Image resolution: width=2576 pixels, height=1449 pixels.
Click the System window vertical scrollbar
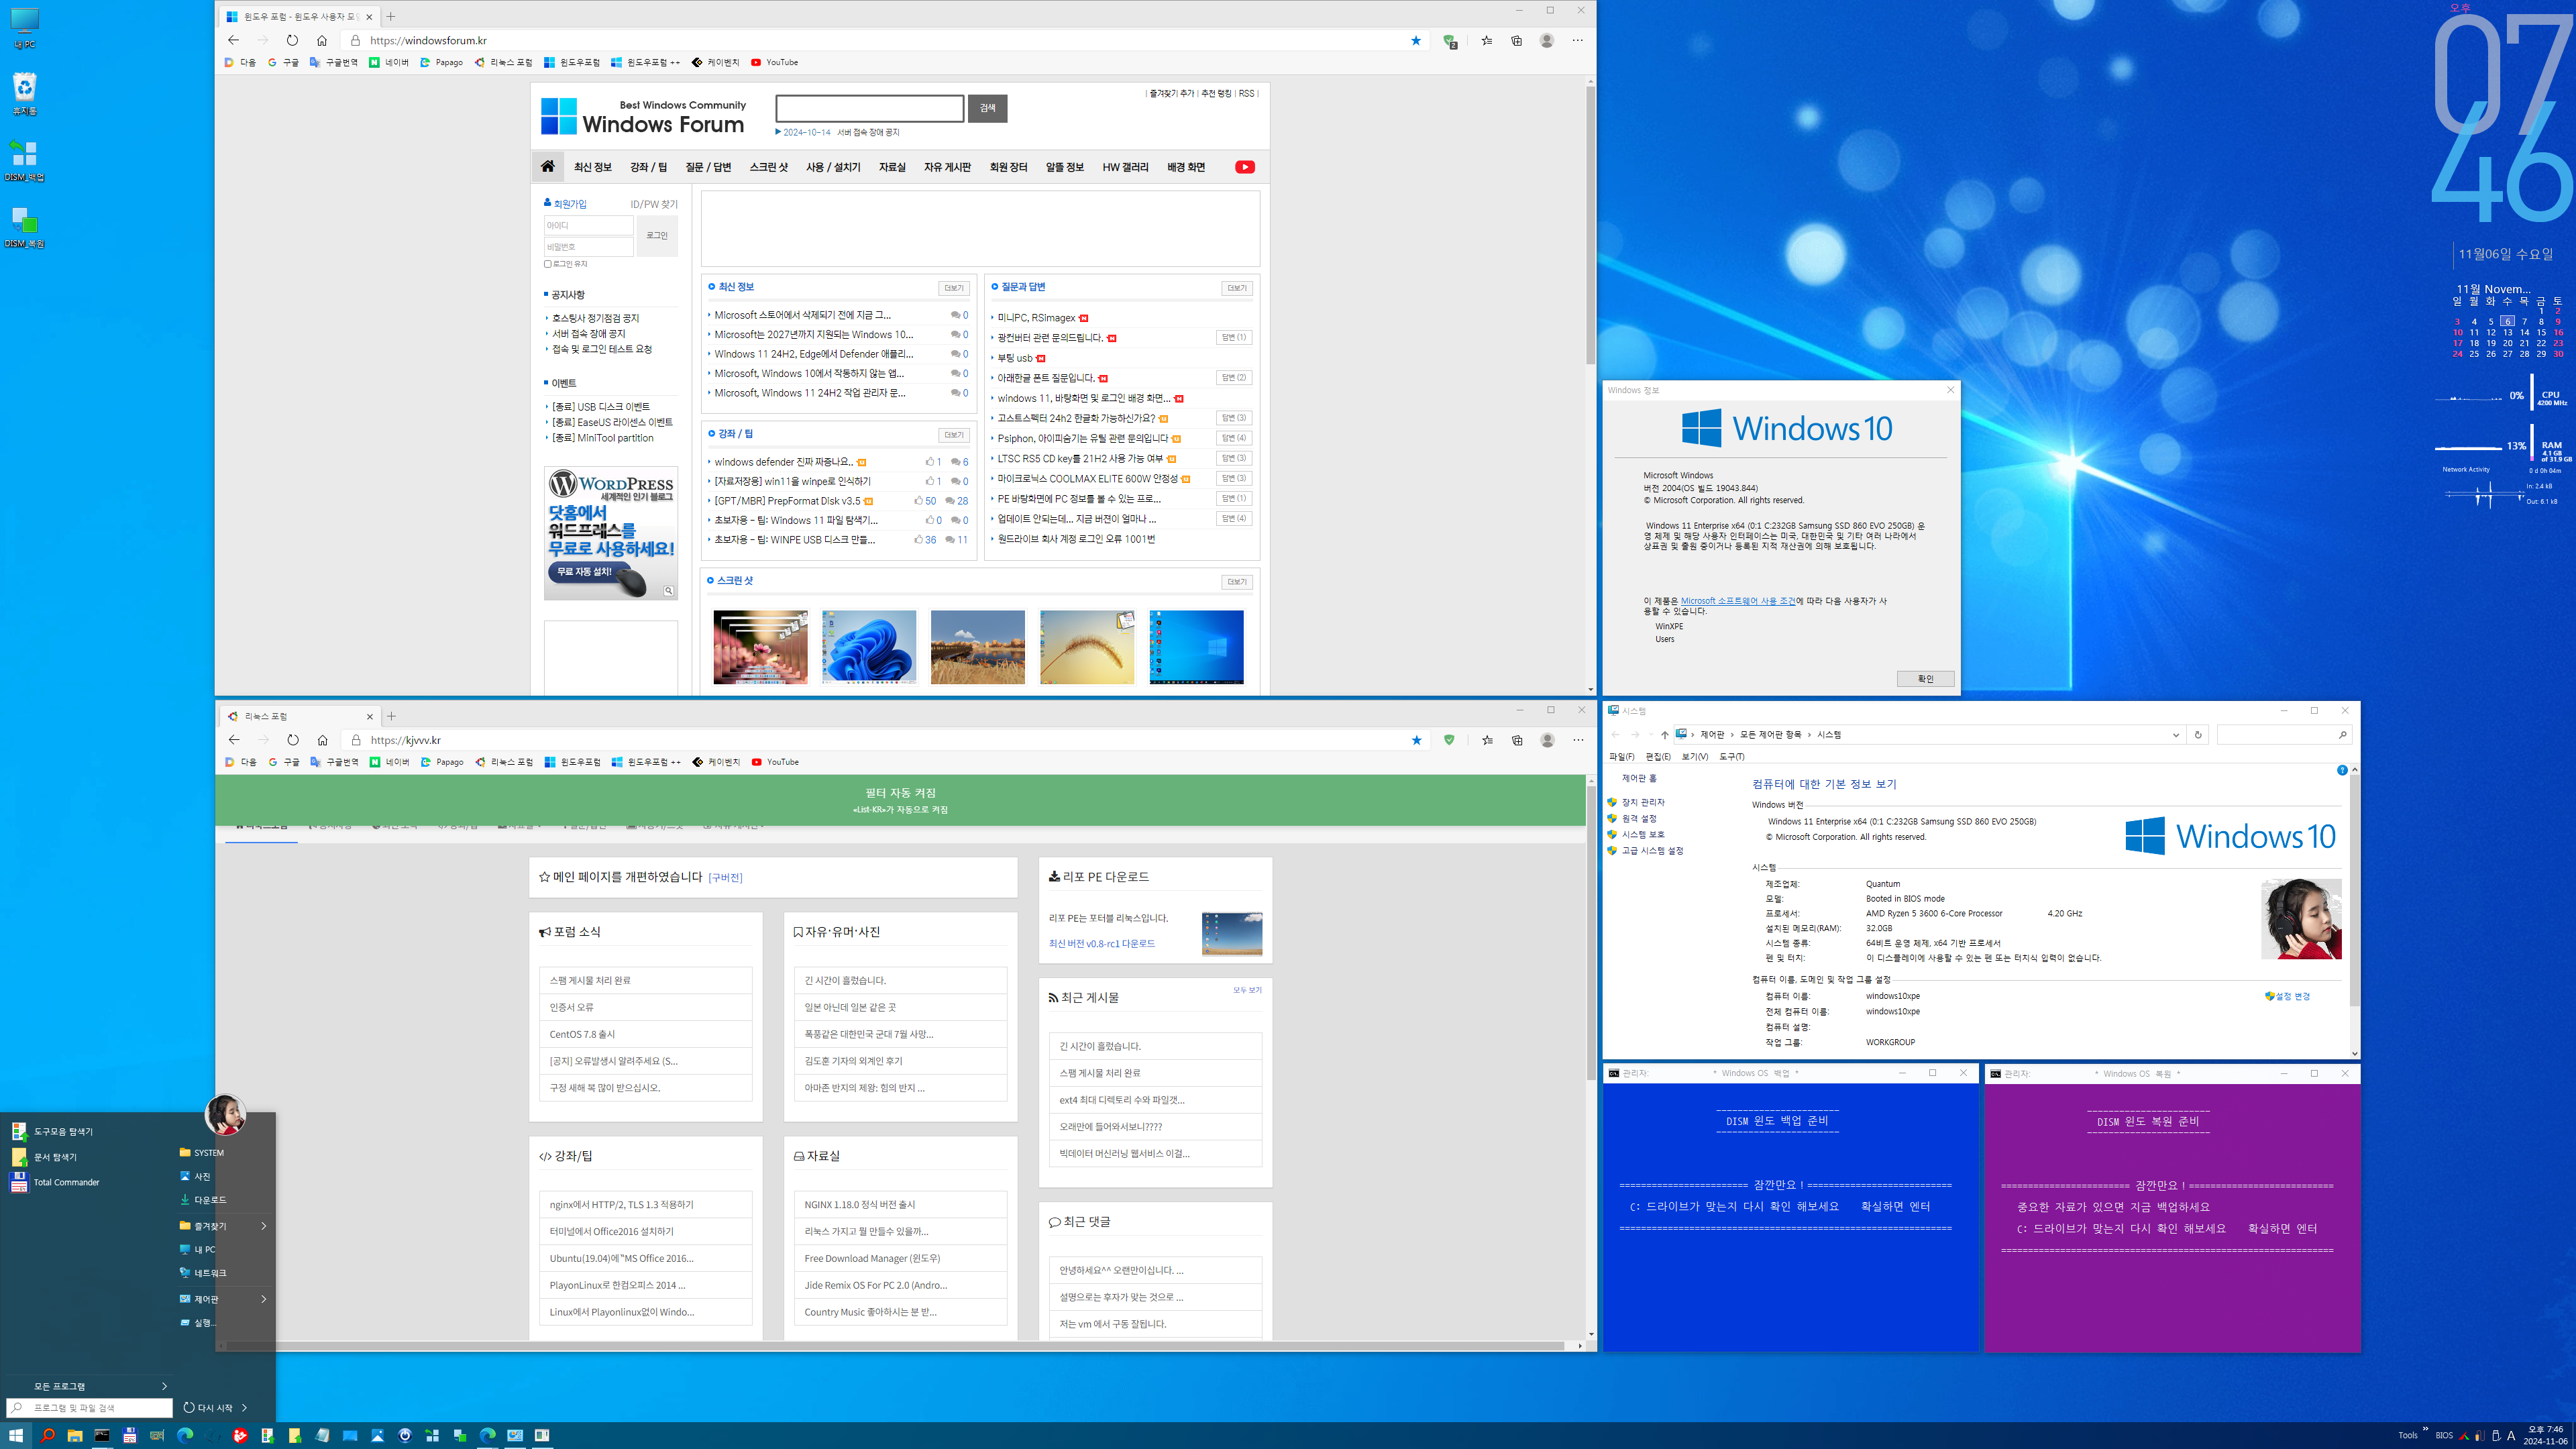coord(2354,890)
